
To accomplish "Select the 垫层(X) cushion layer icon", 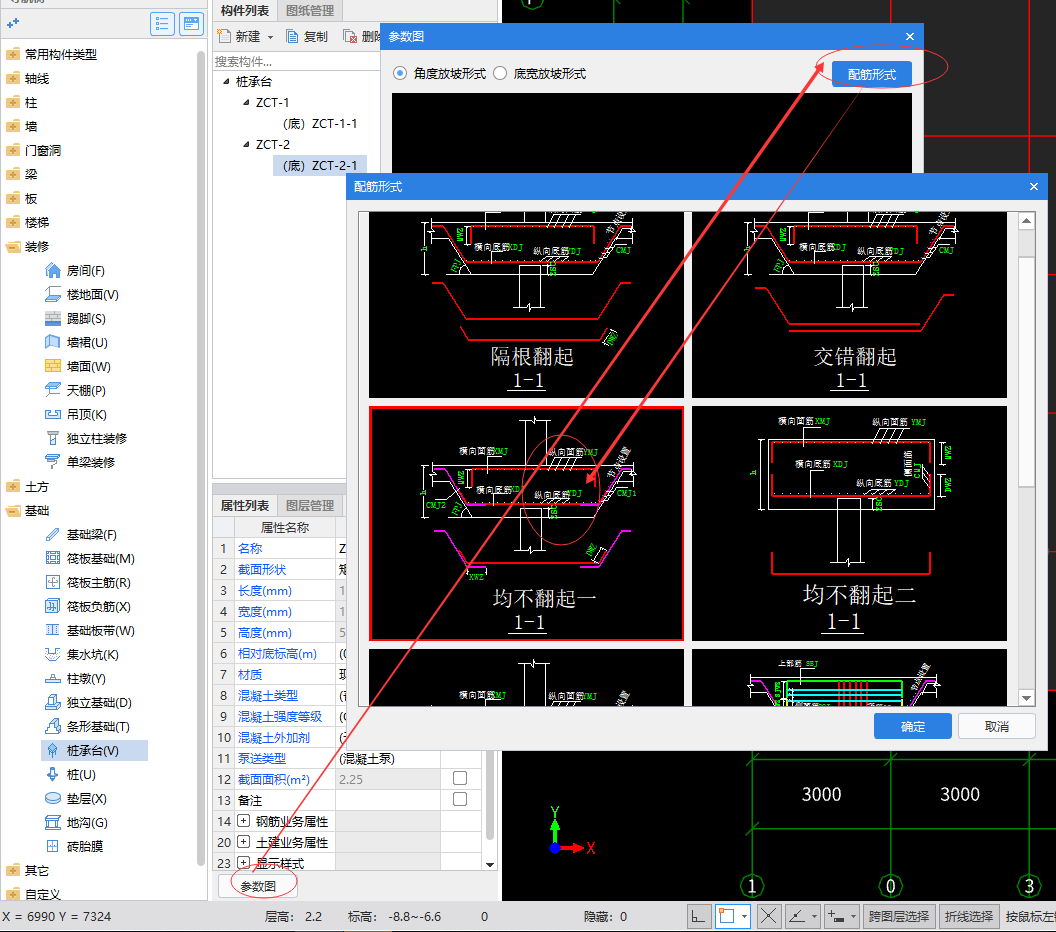I will (53, 799).
